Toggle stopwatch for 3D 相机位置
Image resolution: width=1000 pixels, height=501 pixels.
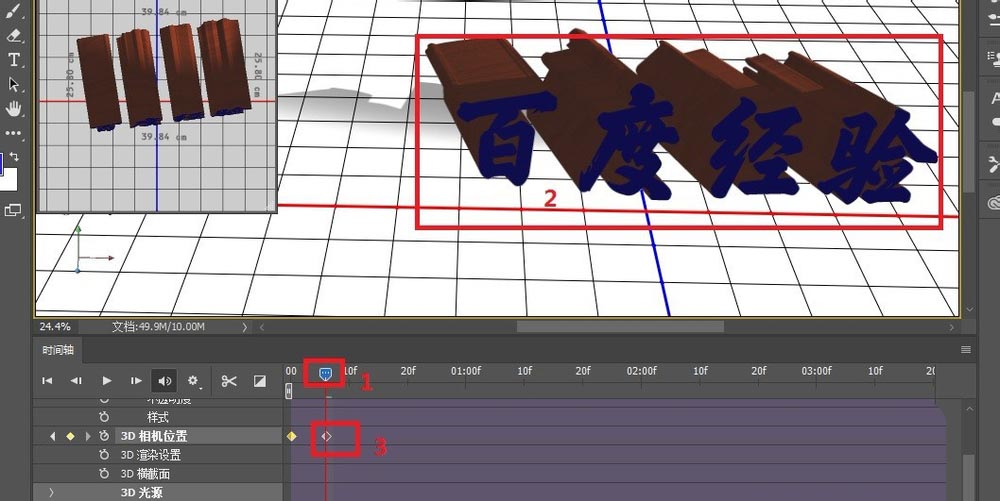point(104,436)
